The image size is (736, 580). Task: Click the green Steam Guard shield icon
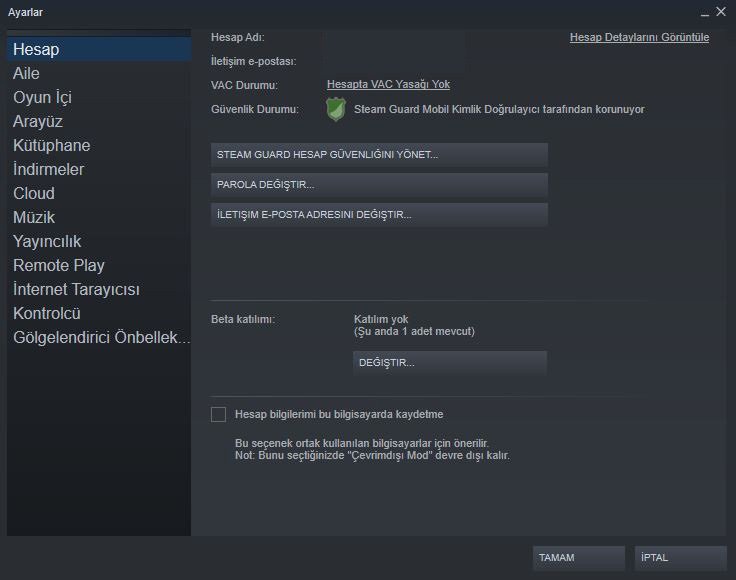point(336,109)
